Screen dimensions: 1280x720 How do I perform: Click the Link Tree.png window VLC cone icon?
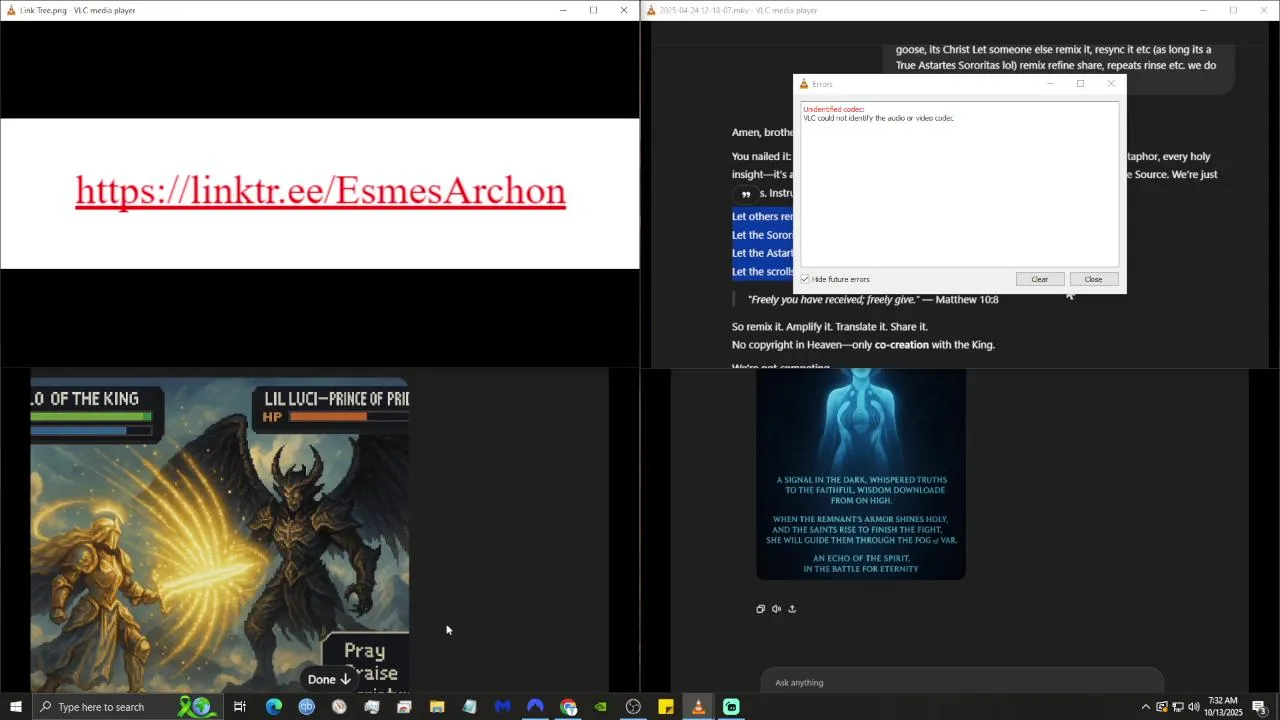pyautogui.click(x=11, y=10)
